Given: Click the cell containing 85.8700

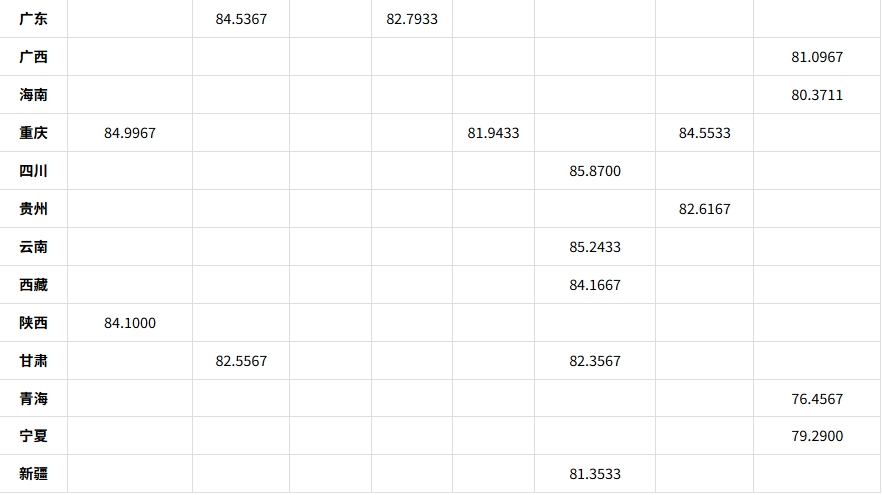Looking at the screenshot, I should 595,171.
